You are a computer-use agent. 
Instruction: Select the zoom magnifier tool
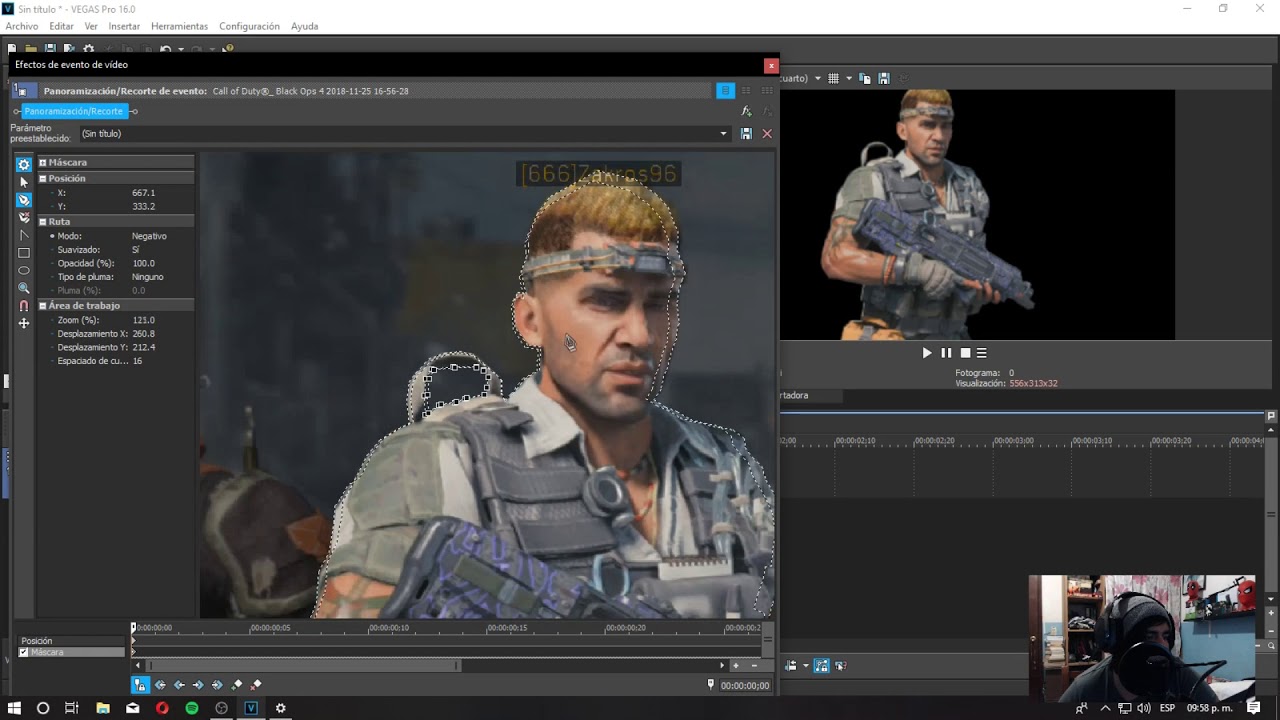(x=24, y=288)
